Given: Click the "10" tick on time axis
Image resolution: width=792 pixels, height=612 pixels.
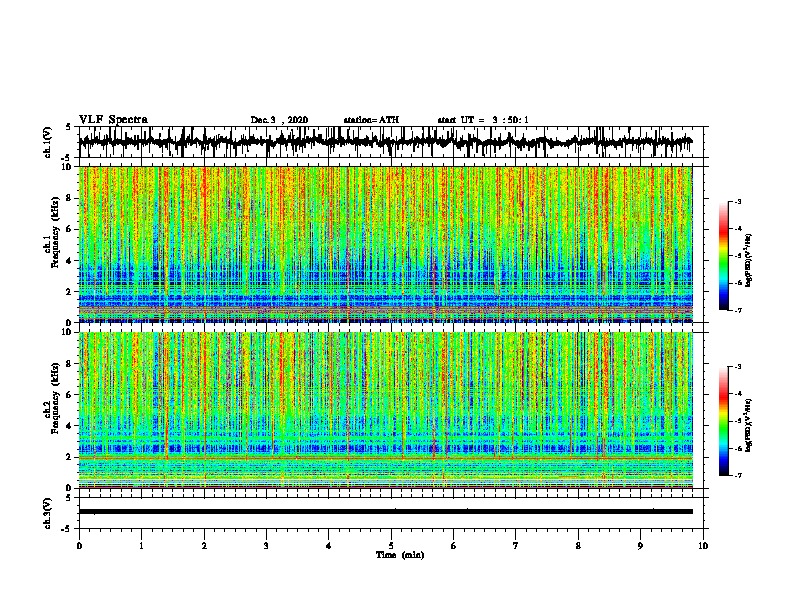Looking at the screenshot, I should 703,546.
